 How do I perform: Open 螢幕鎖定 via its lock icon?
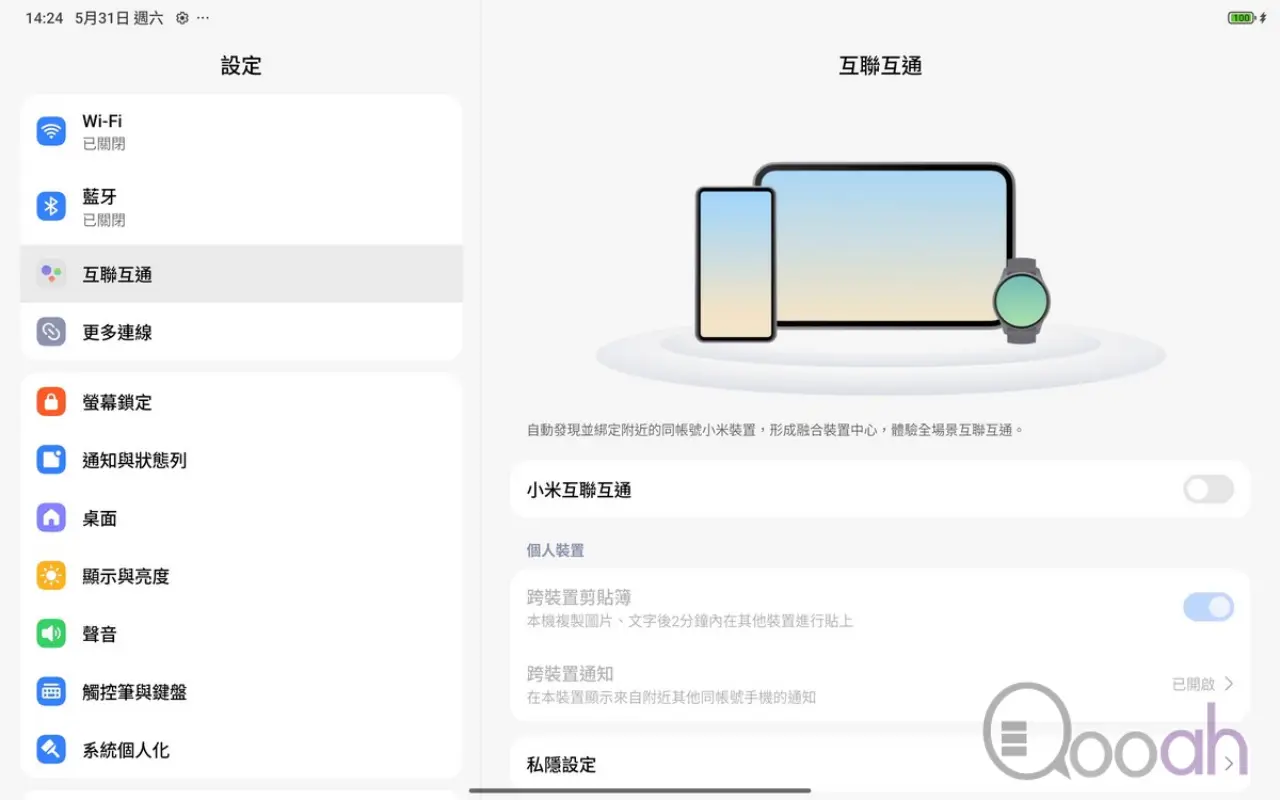[51, 402]
